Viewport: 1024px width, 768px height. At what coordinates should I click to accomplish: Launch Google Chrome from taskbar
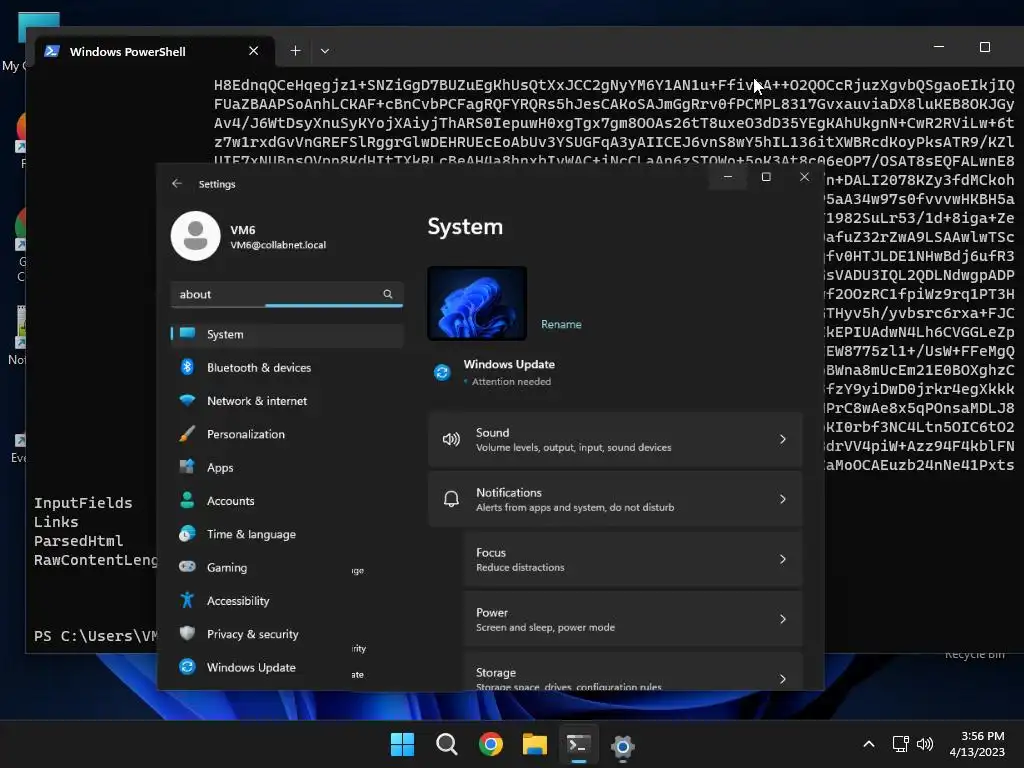click(491, 744)
